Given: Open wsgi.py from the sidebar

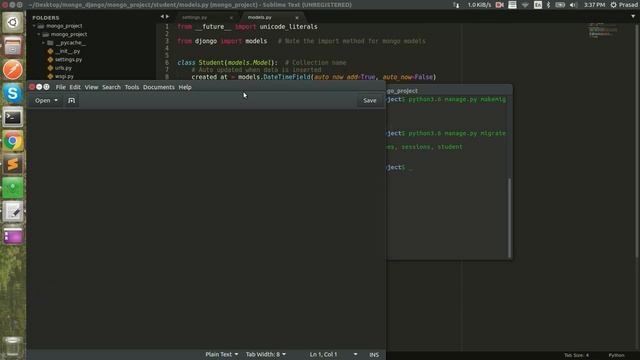Looking at the screenshot, I should [x=64, y=76].
